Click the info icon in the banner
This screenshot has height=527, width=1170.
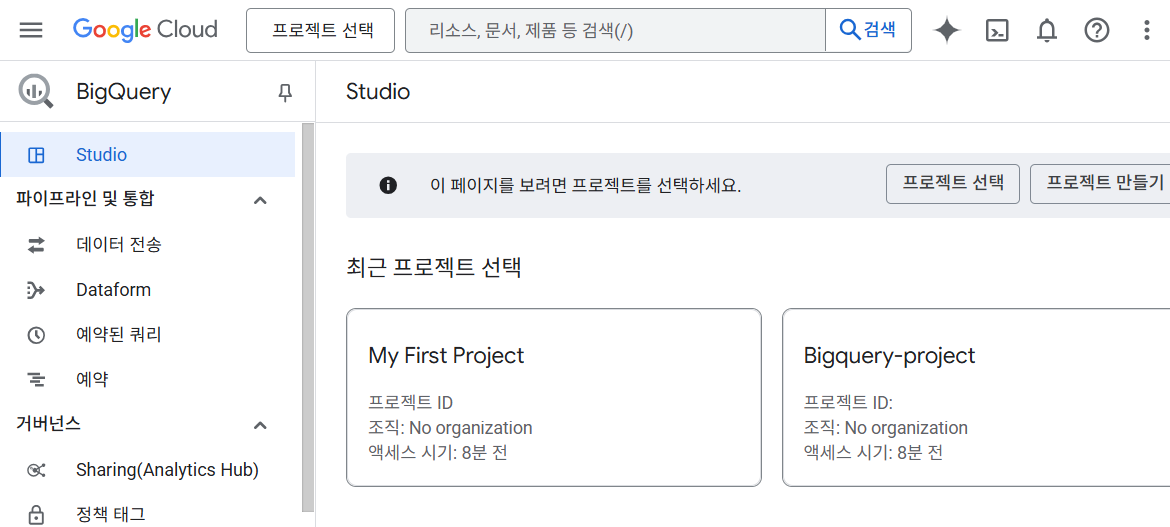pos(388,186)
